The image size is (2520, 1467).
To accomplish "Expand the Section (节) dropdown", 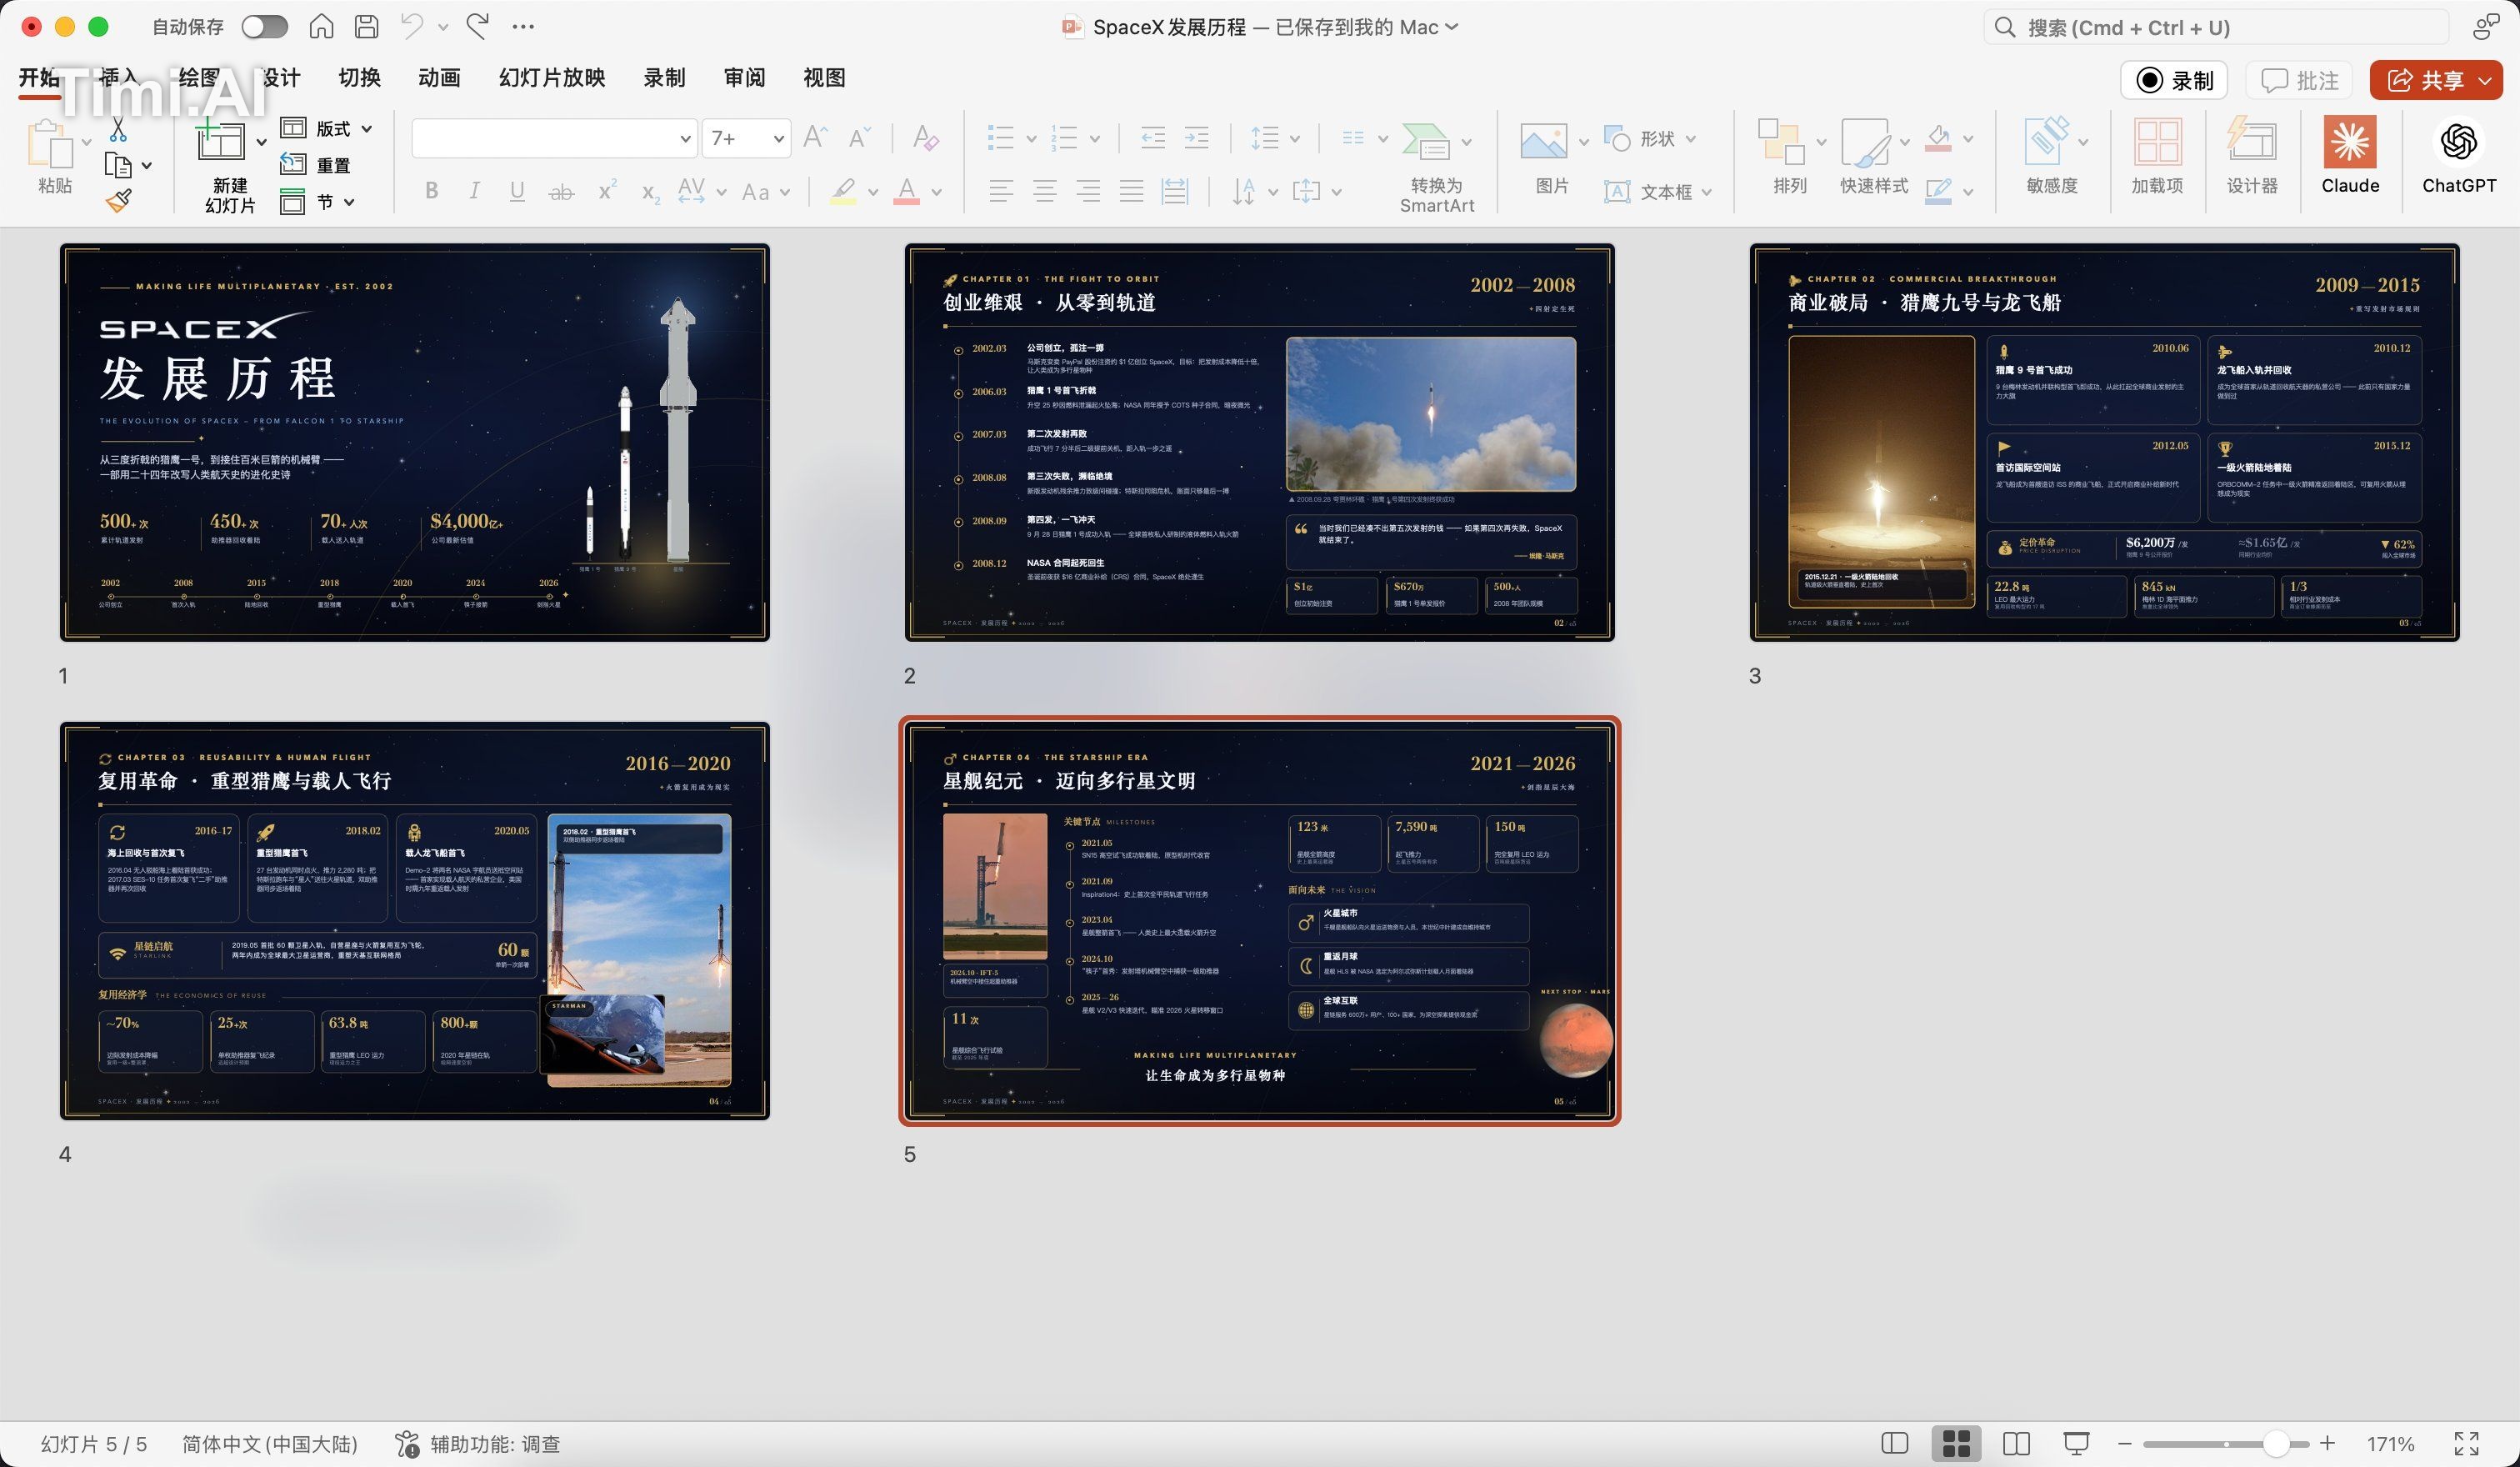I will [x=349, y=201].
